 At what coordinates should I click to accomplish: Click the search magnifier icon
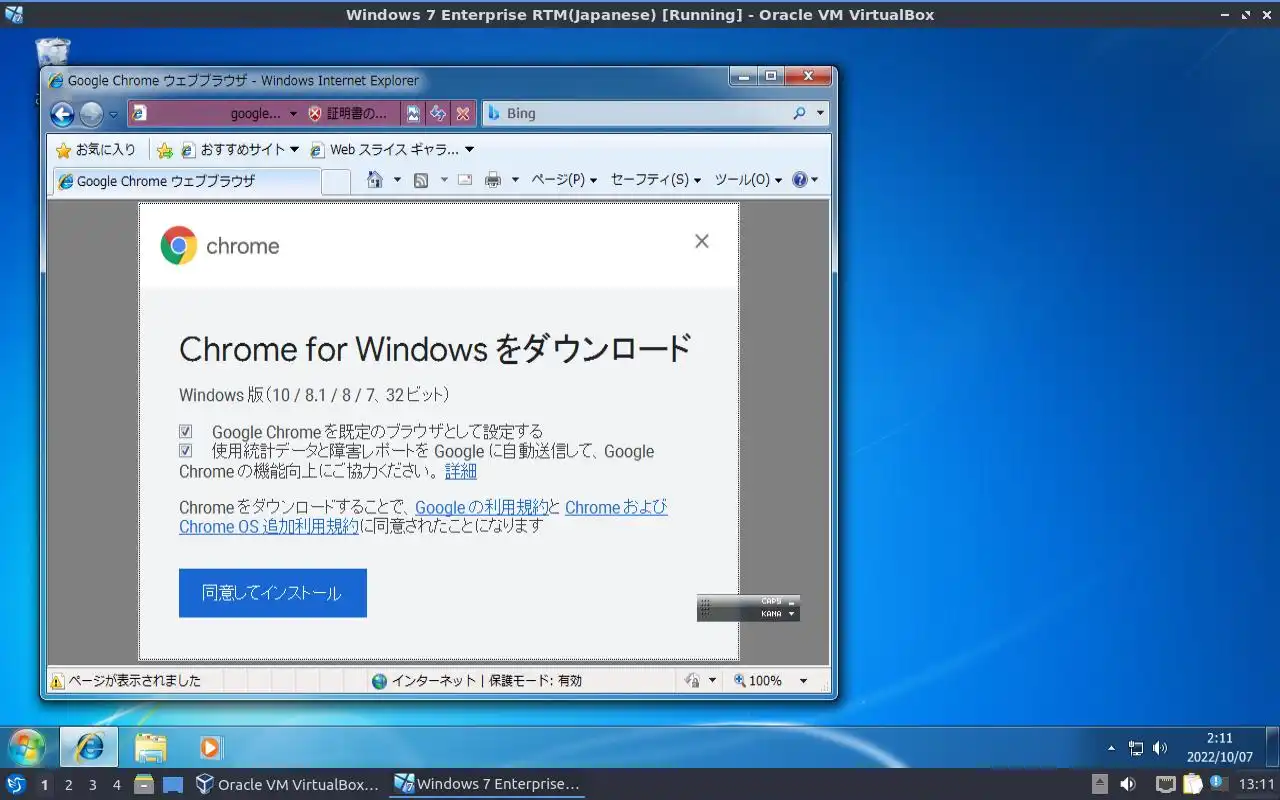(799, 114)
